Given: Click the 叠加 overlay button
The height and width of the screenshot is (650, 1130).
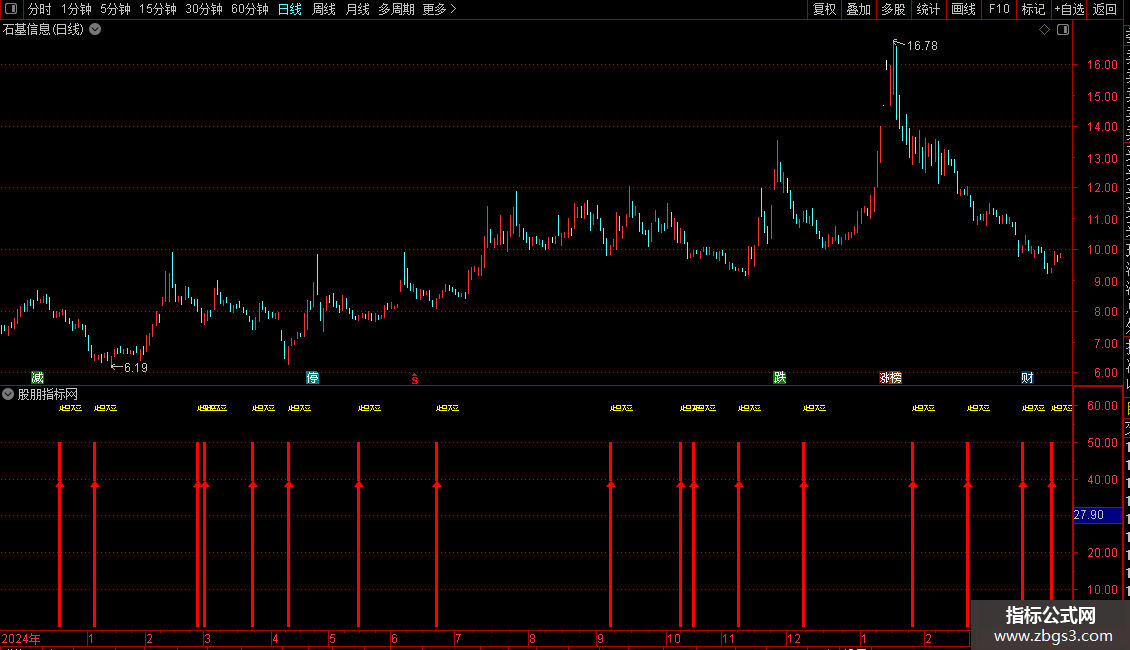Looking at the screenshot, I should pos(858,9).
